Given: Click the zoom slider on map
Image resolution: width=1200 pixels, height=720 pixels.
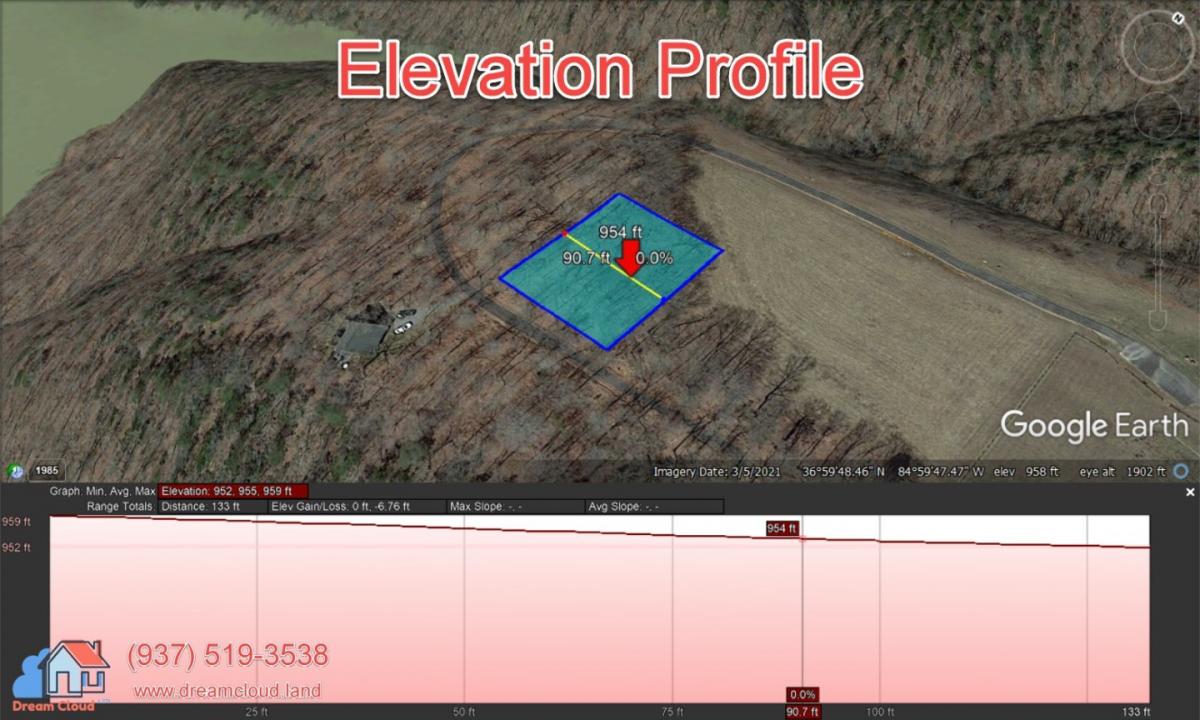Looking at the screenshot, I should [x=1158, y=260].
